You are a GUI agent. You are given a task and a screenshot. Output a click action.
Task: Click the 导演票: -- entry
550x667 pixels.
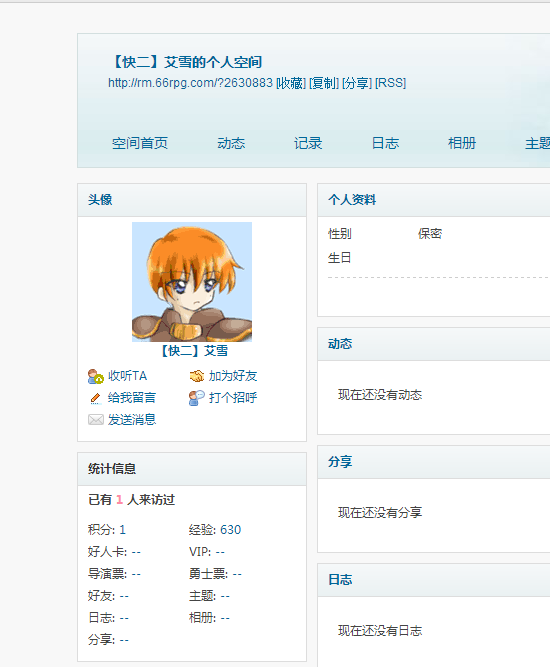[114, 574]
